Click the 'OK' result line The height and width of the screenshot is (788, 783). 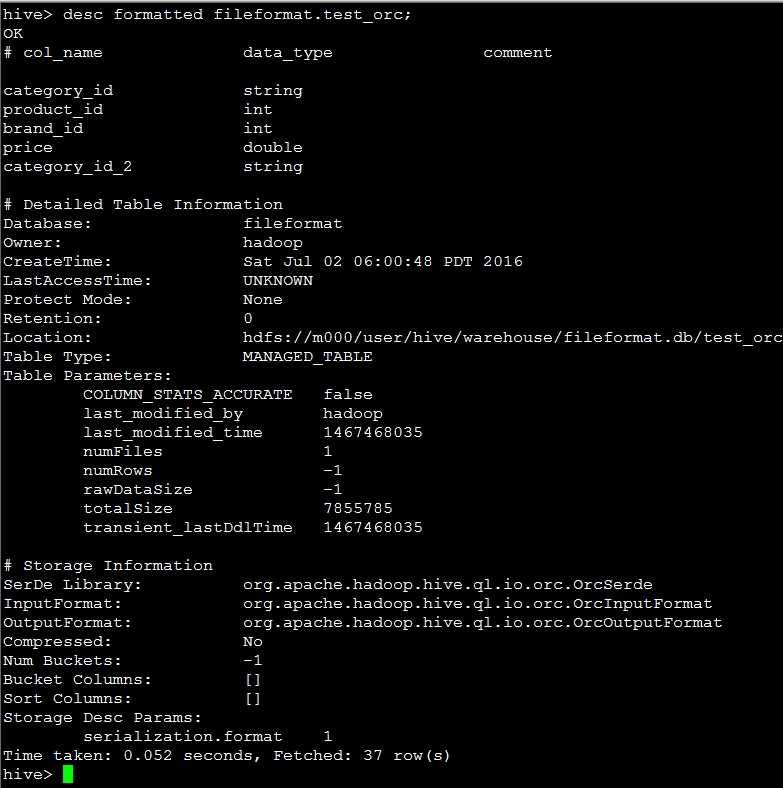click(x=13, y=34)
